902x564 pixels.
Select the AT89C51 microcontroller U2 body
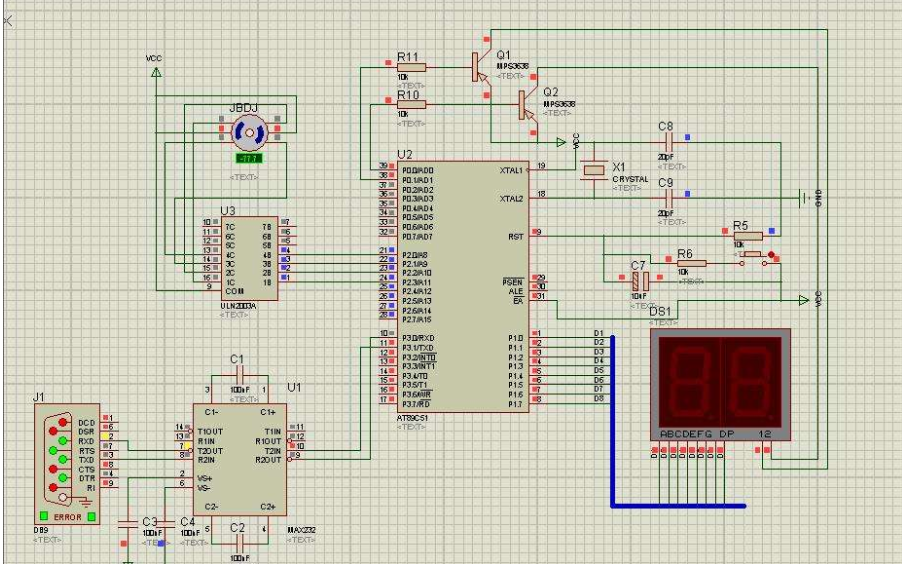pyautogui.click(x=466, y=290)
